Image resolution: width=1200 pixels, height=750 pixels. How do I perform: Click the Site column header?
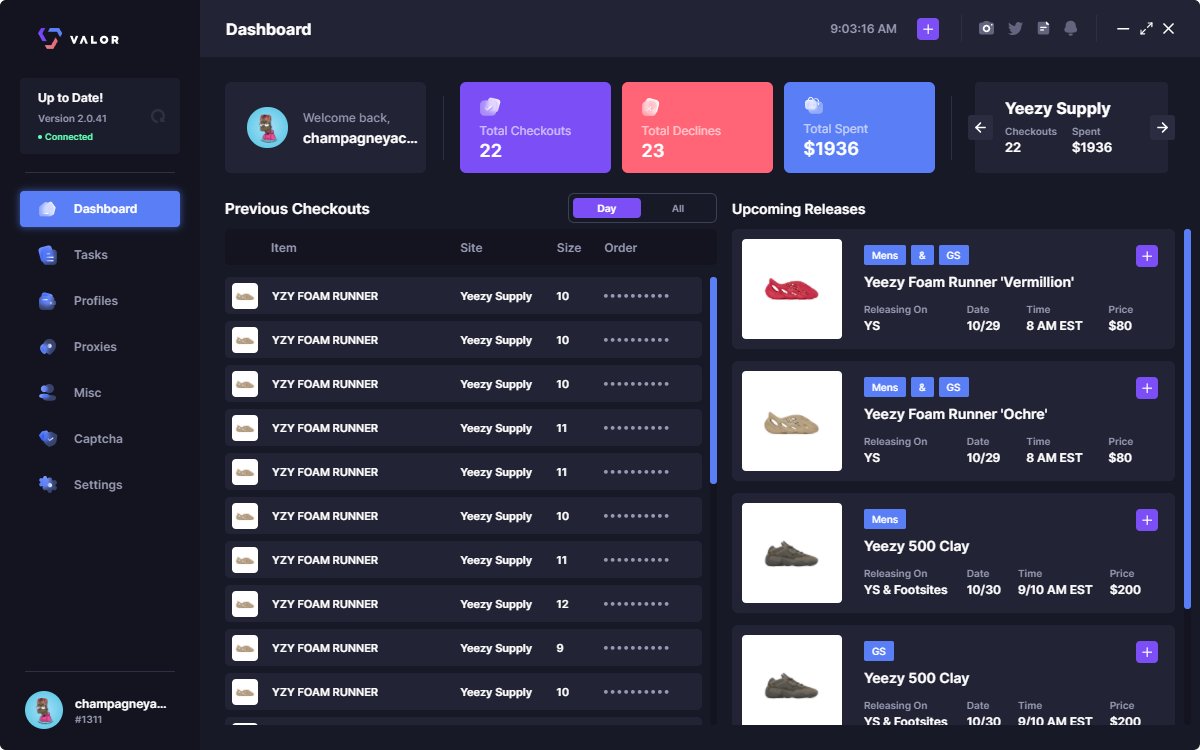471,248
